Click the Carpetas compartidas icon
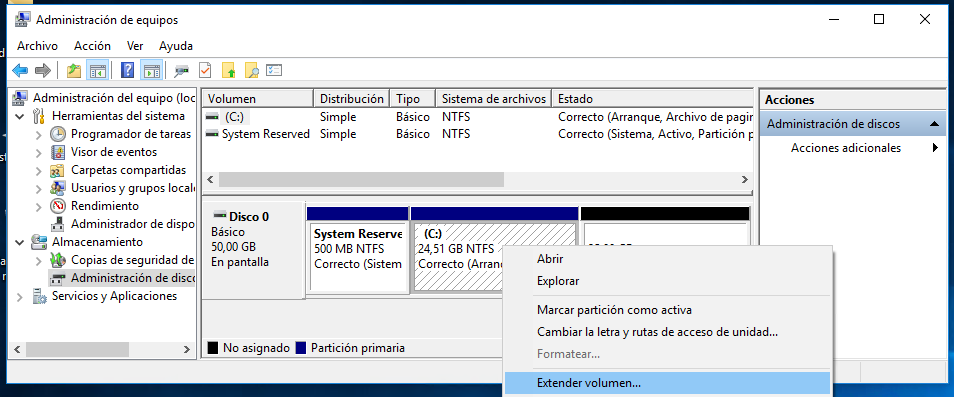The image size is (954, 397). coord(58,170)
